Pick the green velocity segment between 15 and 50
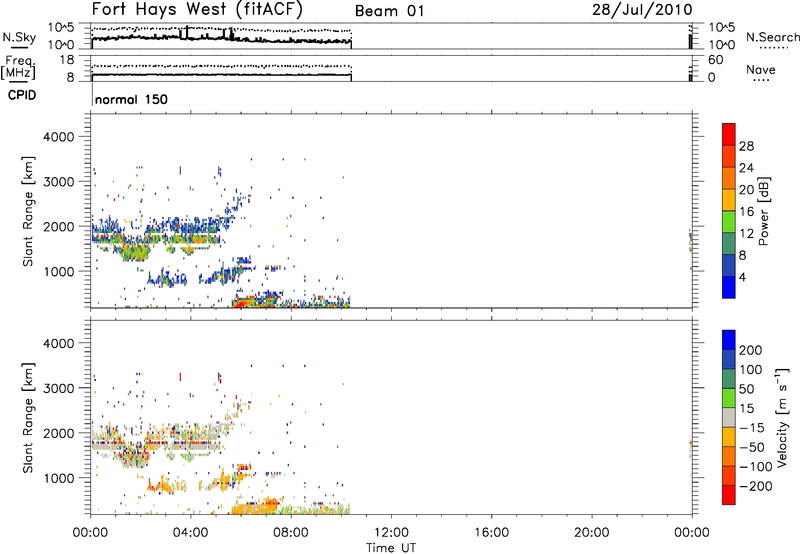Screen dimensions: 800x554 tap(729, 398)
